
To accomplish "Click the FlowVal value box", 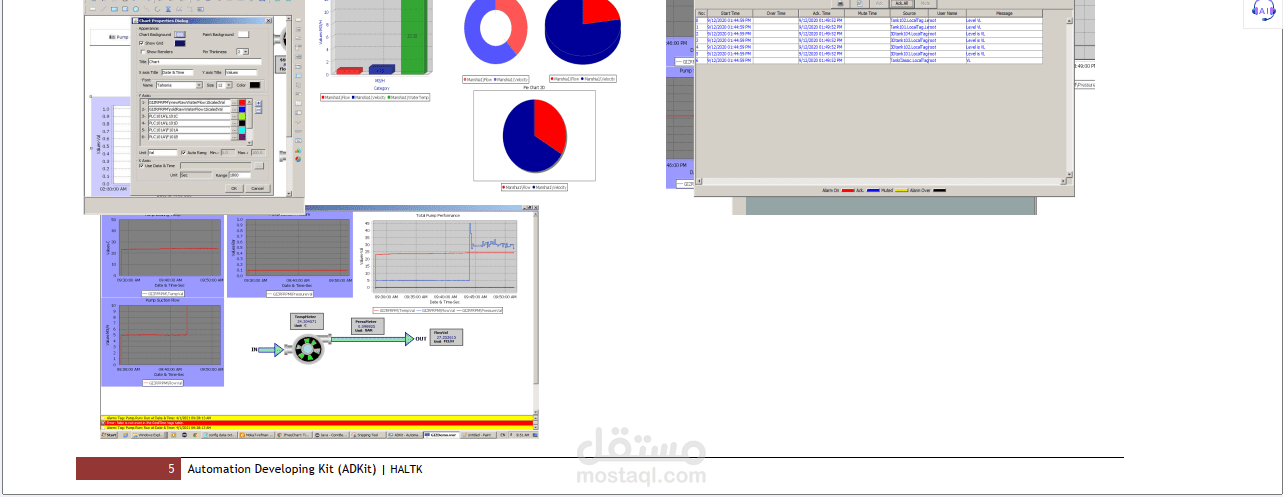I will click(446, 337).
